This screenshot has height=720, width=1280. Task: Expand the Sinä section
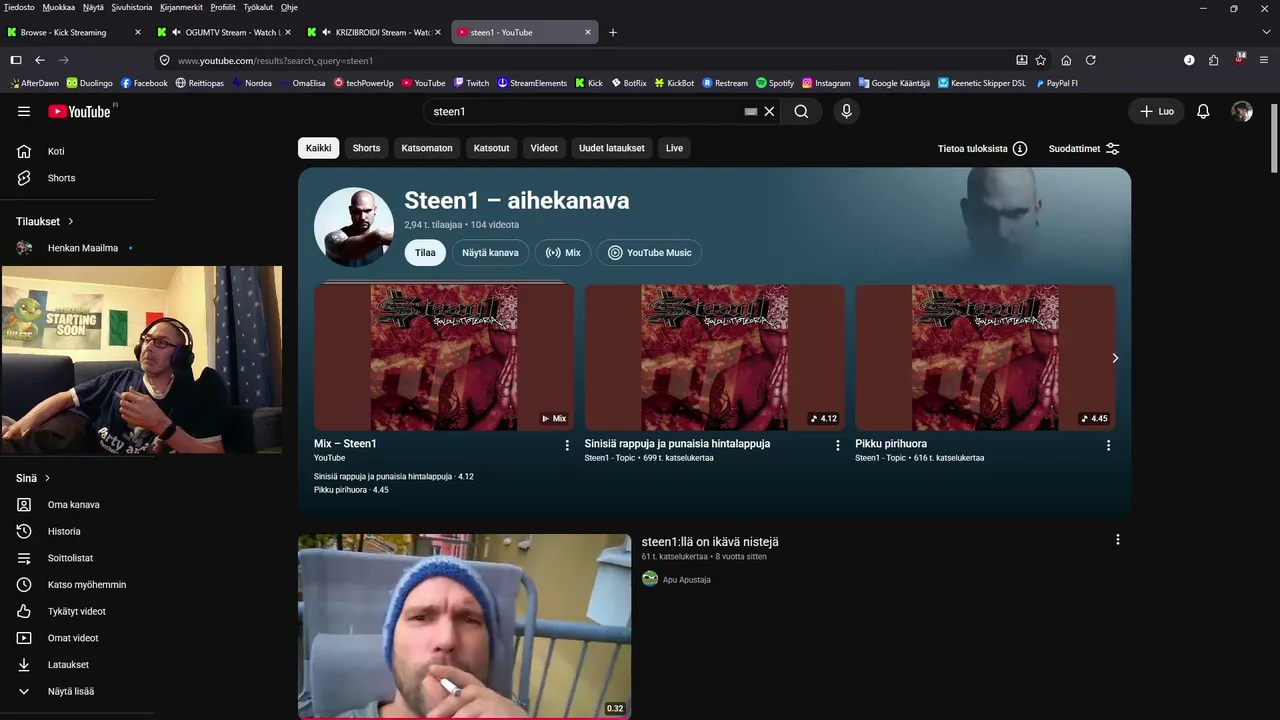pos(33,478)
